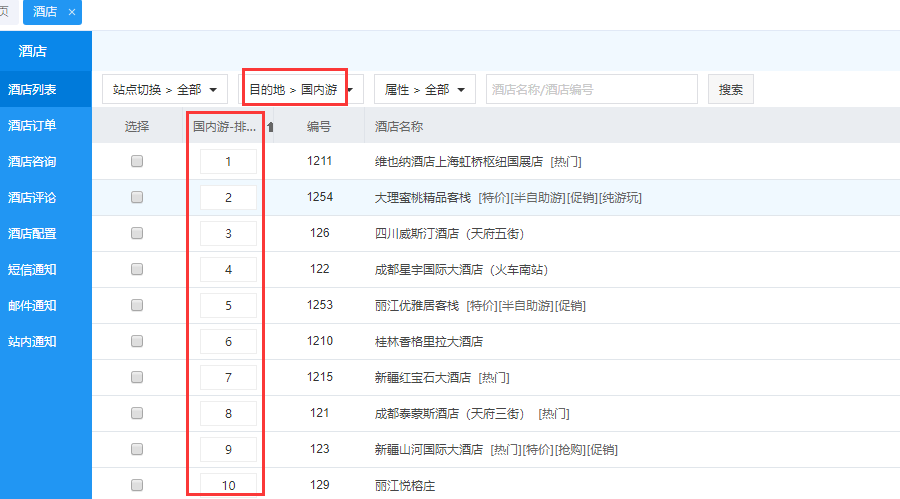Click the 编号 column header
Viewport: 900px width, 499px height.
coord(319,127)
